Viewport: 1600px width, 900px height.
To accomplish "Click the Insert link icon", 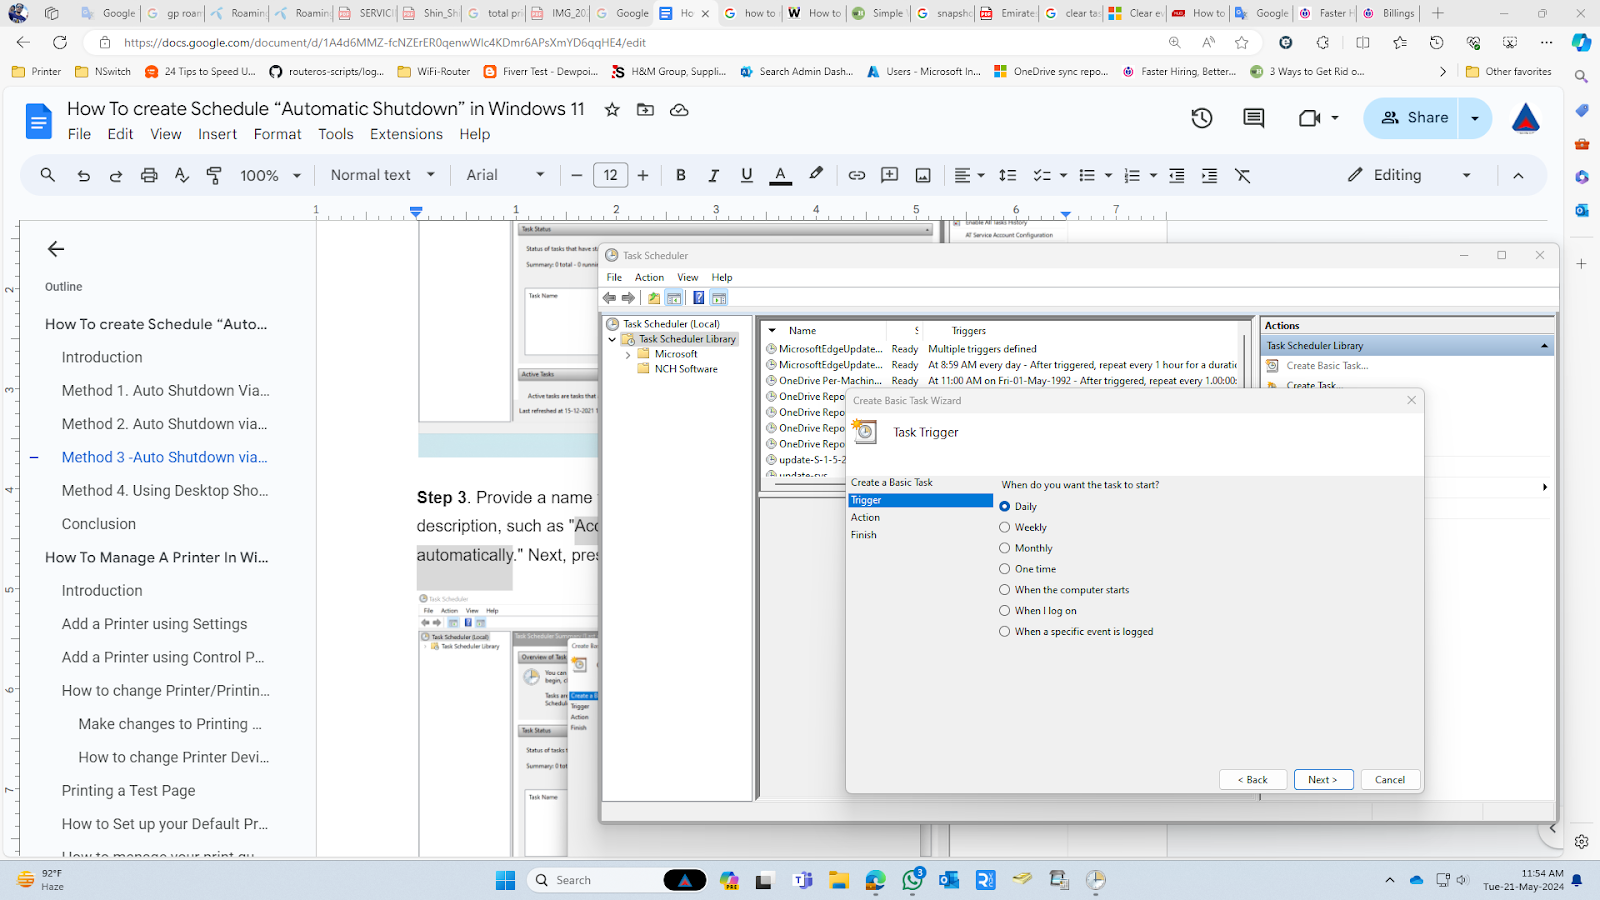I will [x=857, y=175].
